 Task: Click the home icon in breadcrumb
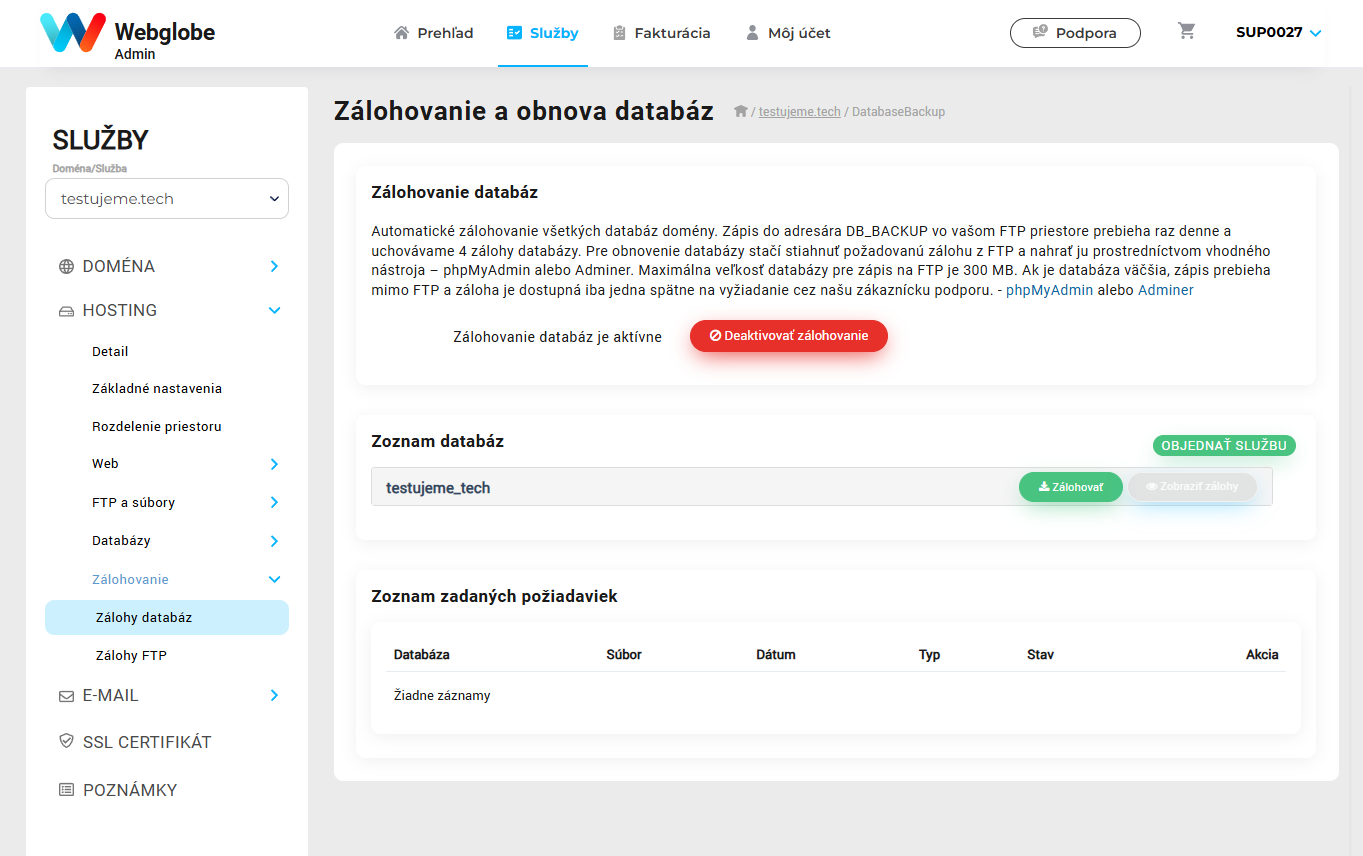tap(741, 111)
